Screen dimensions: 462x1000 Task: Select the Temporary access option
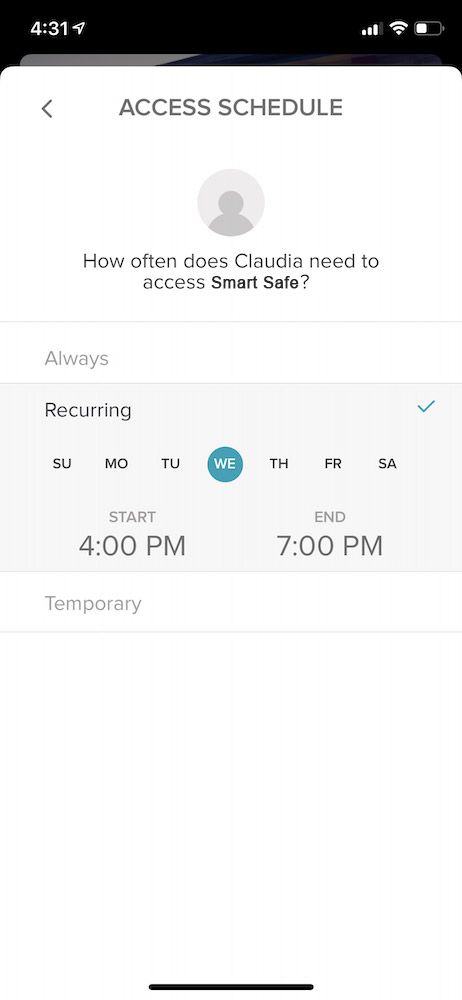click(x=231, y=602)
